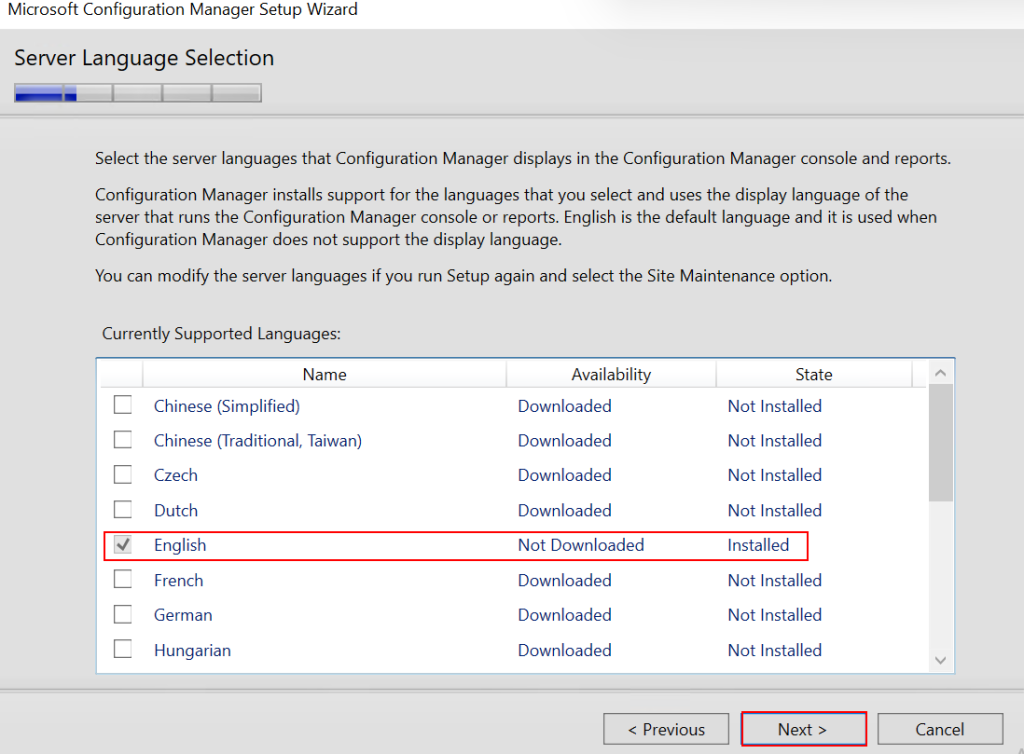Viewport: 1024px width, 754px height.
Task: Enable the German language checkbox
Action: pos(122,615)
